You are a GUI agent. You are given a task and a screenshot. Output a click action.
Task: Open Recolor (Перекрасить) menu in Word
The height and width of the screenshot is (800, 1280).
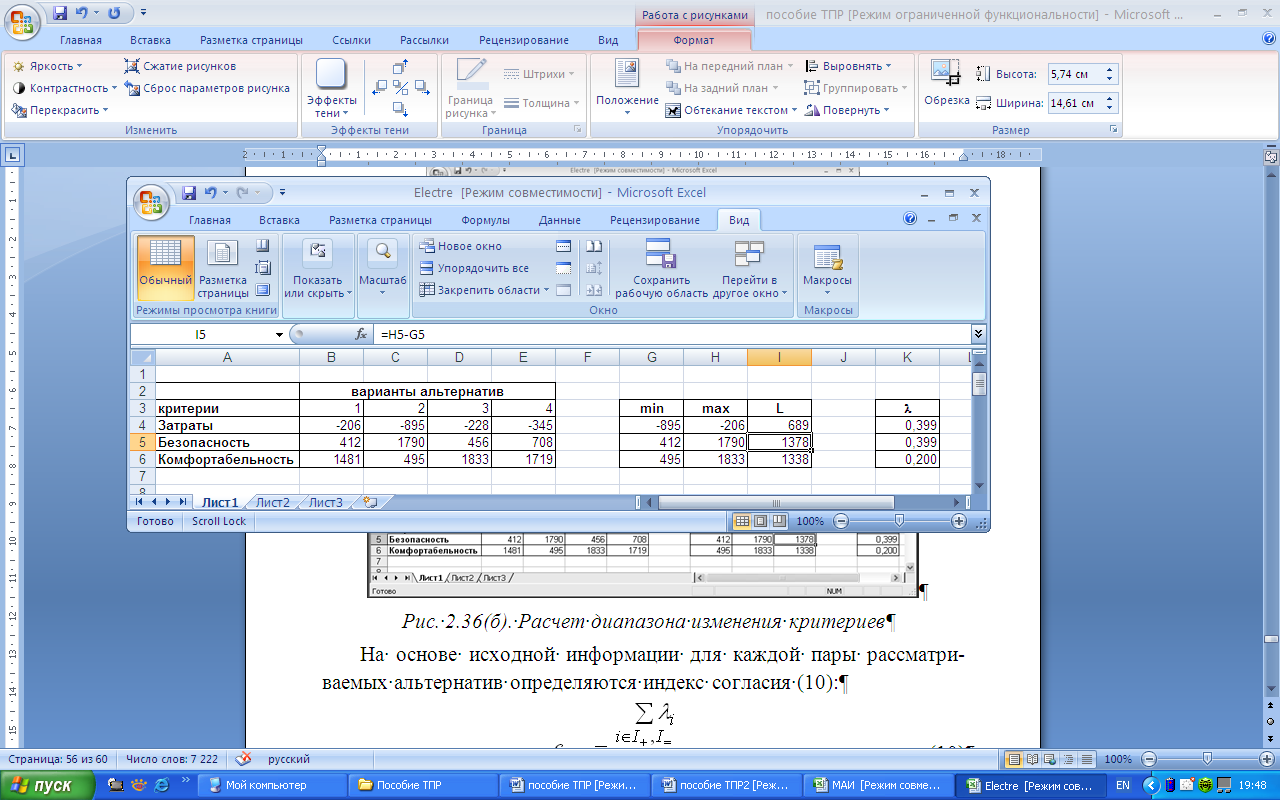click(x=60, y=110)
